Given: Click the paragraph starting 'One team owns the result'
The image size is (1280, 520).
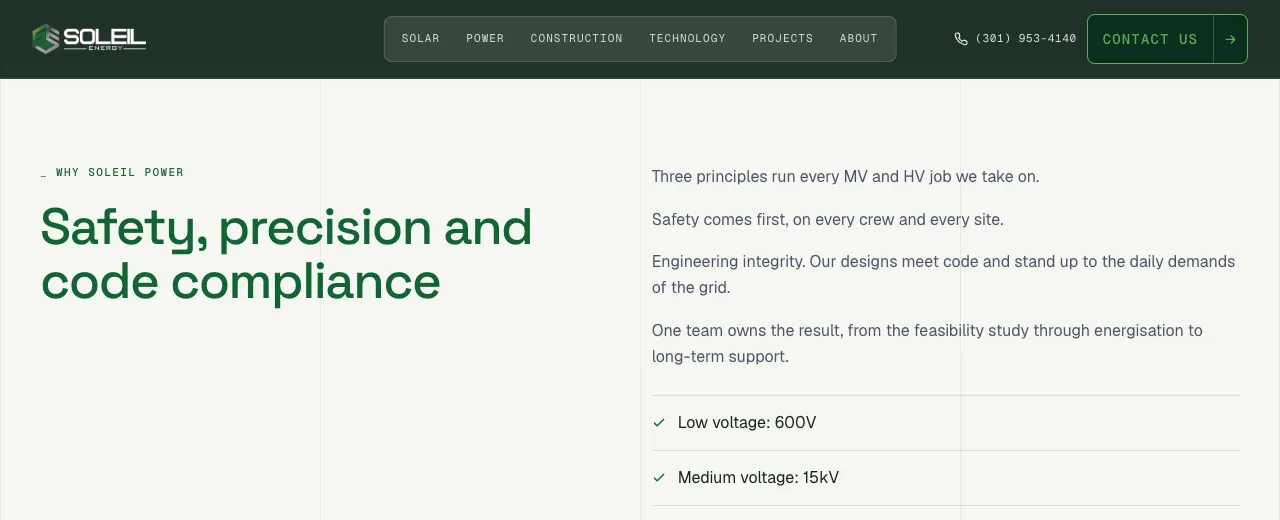Looking at the screenshot, I should [927, 343].
